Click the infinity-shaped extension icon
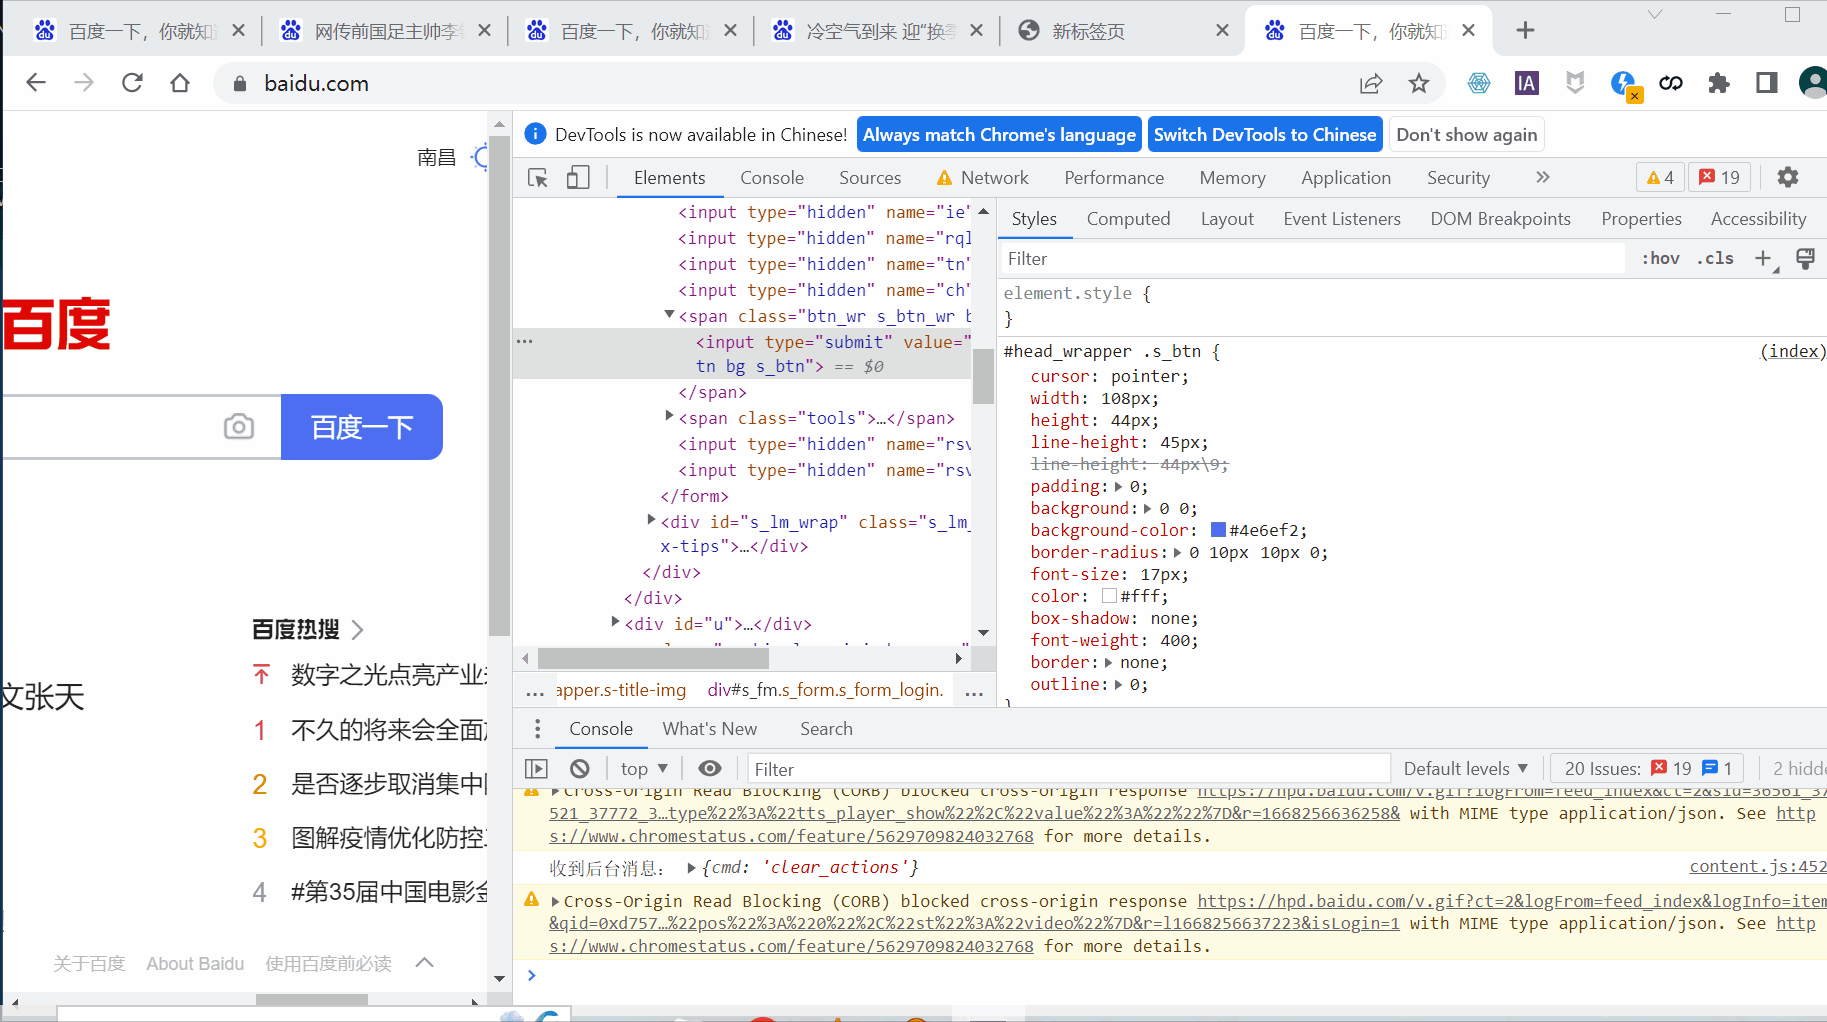 (1671, 83)
